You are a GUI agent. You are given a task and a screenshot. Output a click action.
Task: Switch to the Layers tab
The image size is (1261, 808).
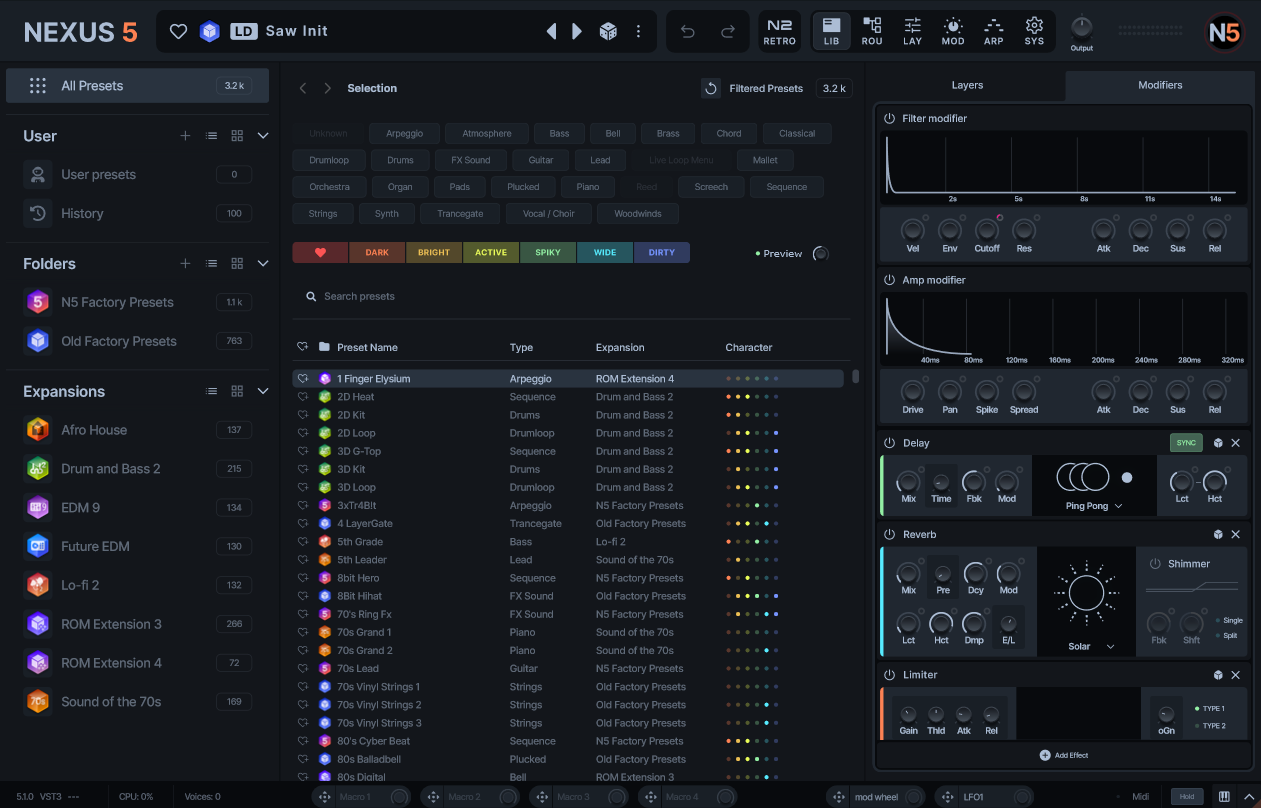pyautogui.click(x=967, y=85)
